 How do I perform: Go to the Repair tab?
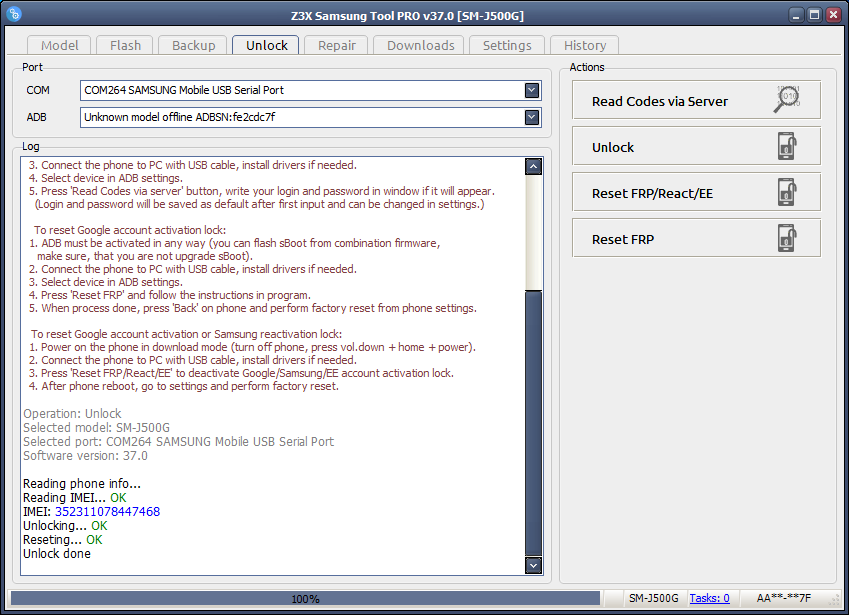tap(336, 45)
